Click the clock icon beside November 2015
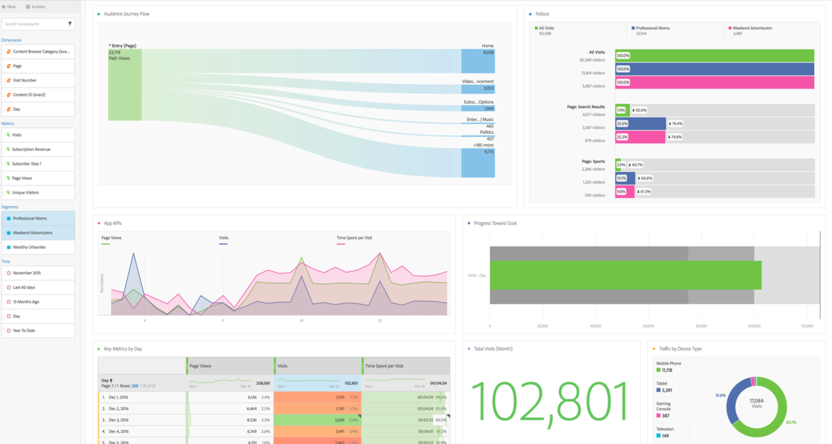Image resolution: width=832 pixels, height=444 pixels. pyautogui.click(x=8, y=273)
